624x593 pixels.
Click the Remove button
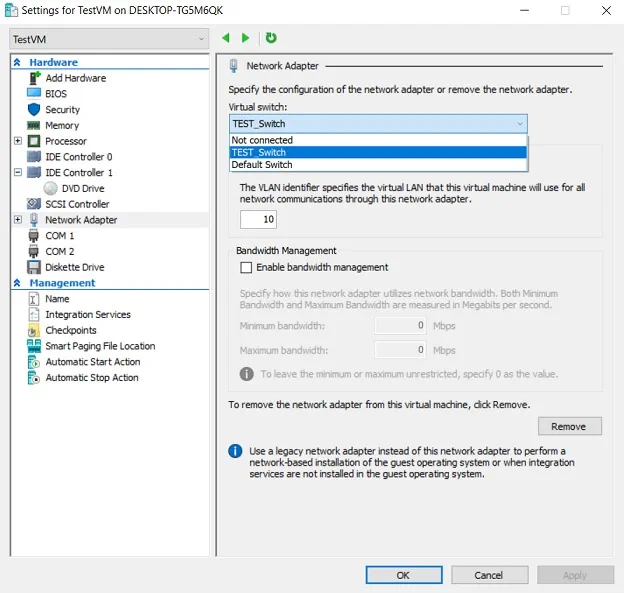tap(568, 426)
